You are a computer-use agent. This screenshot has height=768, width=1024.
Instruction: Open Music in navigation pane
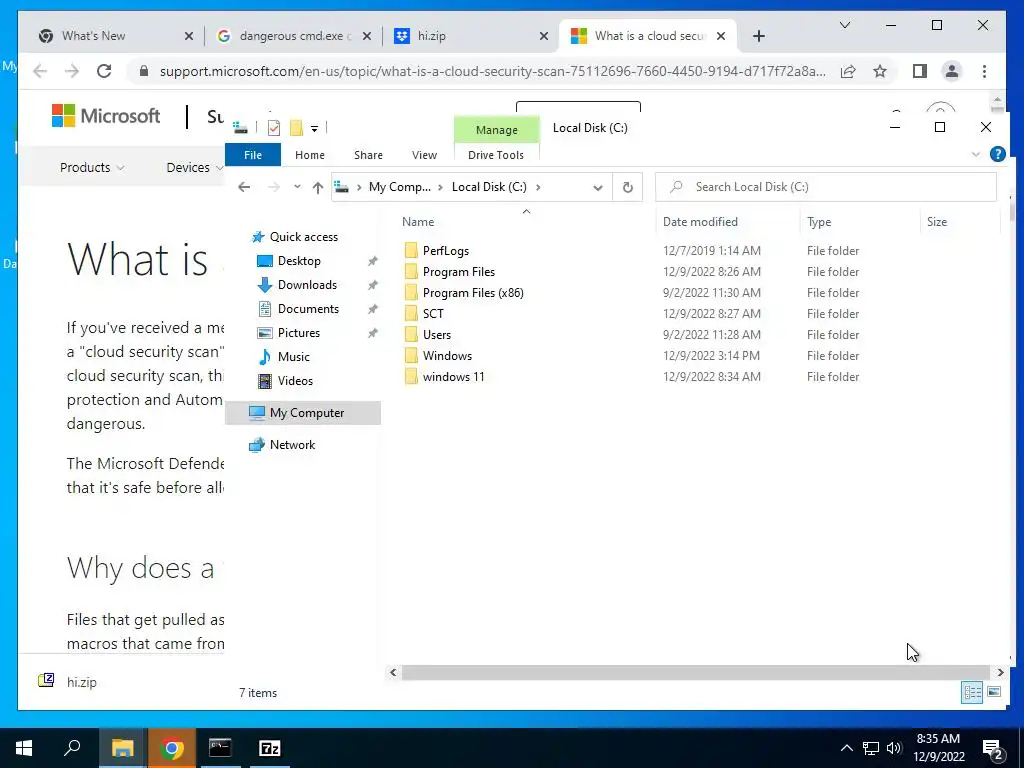[x=293, y=357]
